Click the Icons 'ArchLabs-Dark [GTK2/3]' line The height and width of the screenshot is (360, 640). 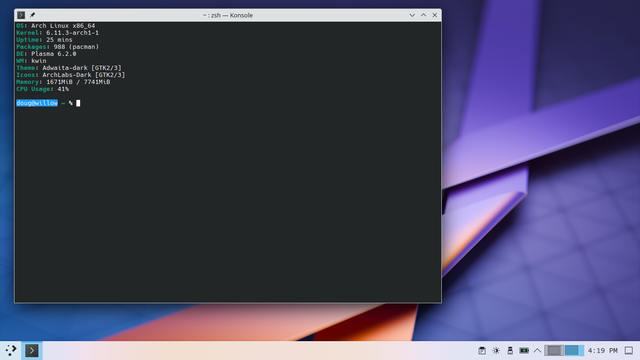(x=71, y=75)
